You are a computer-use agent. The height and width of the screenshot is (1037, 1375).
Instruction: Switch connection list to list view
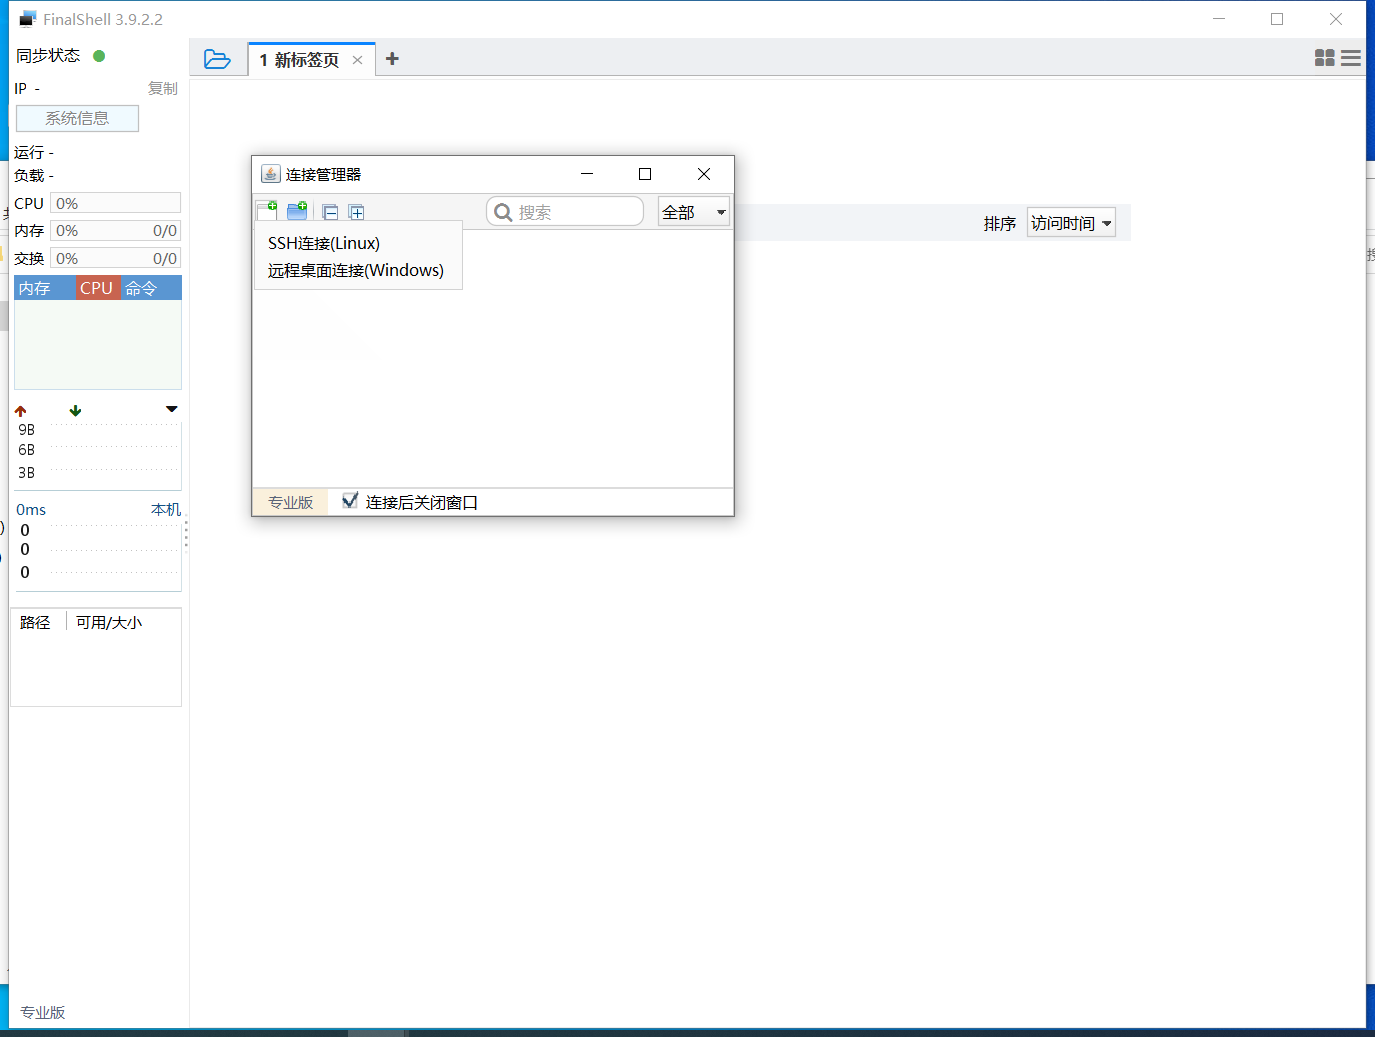(1351, 57)
